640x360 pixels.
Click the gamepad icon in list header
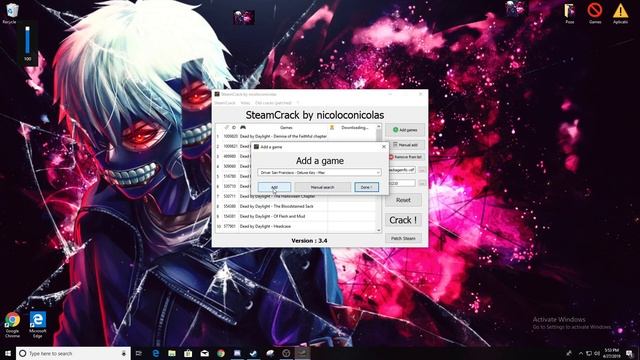243,127
